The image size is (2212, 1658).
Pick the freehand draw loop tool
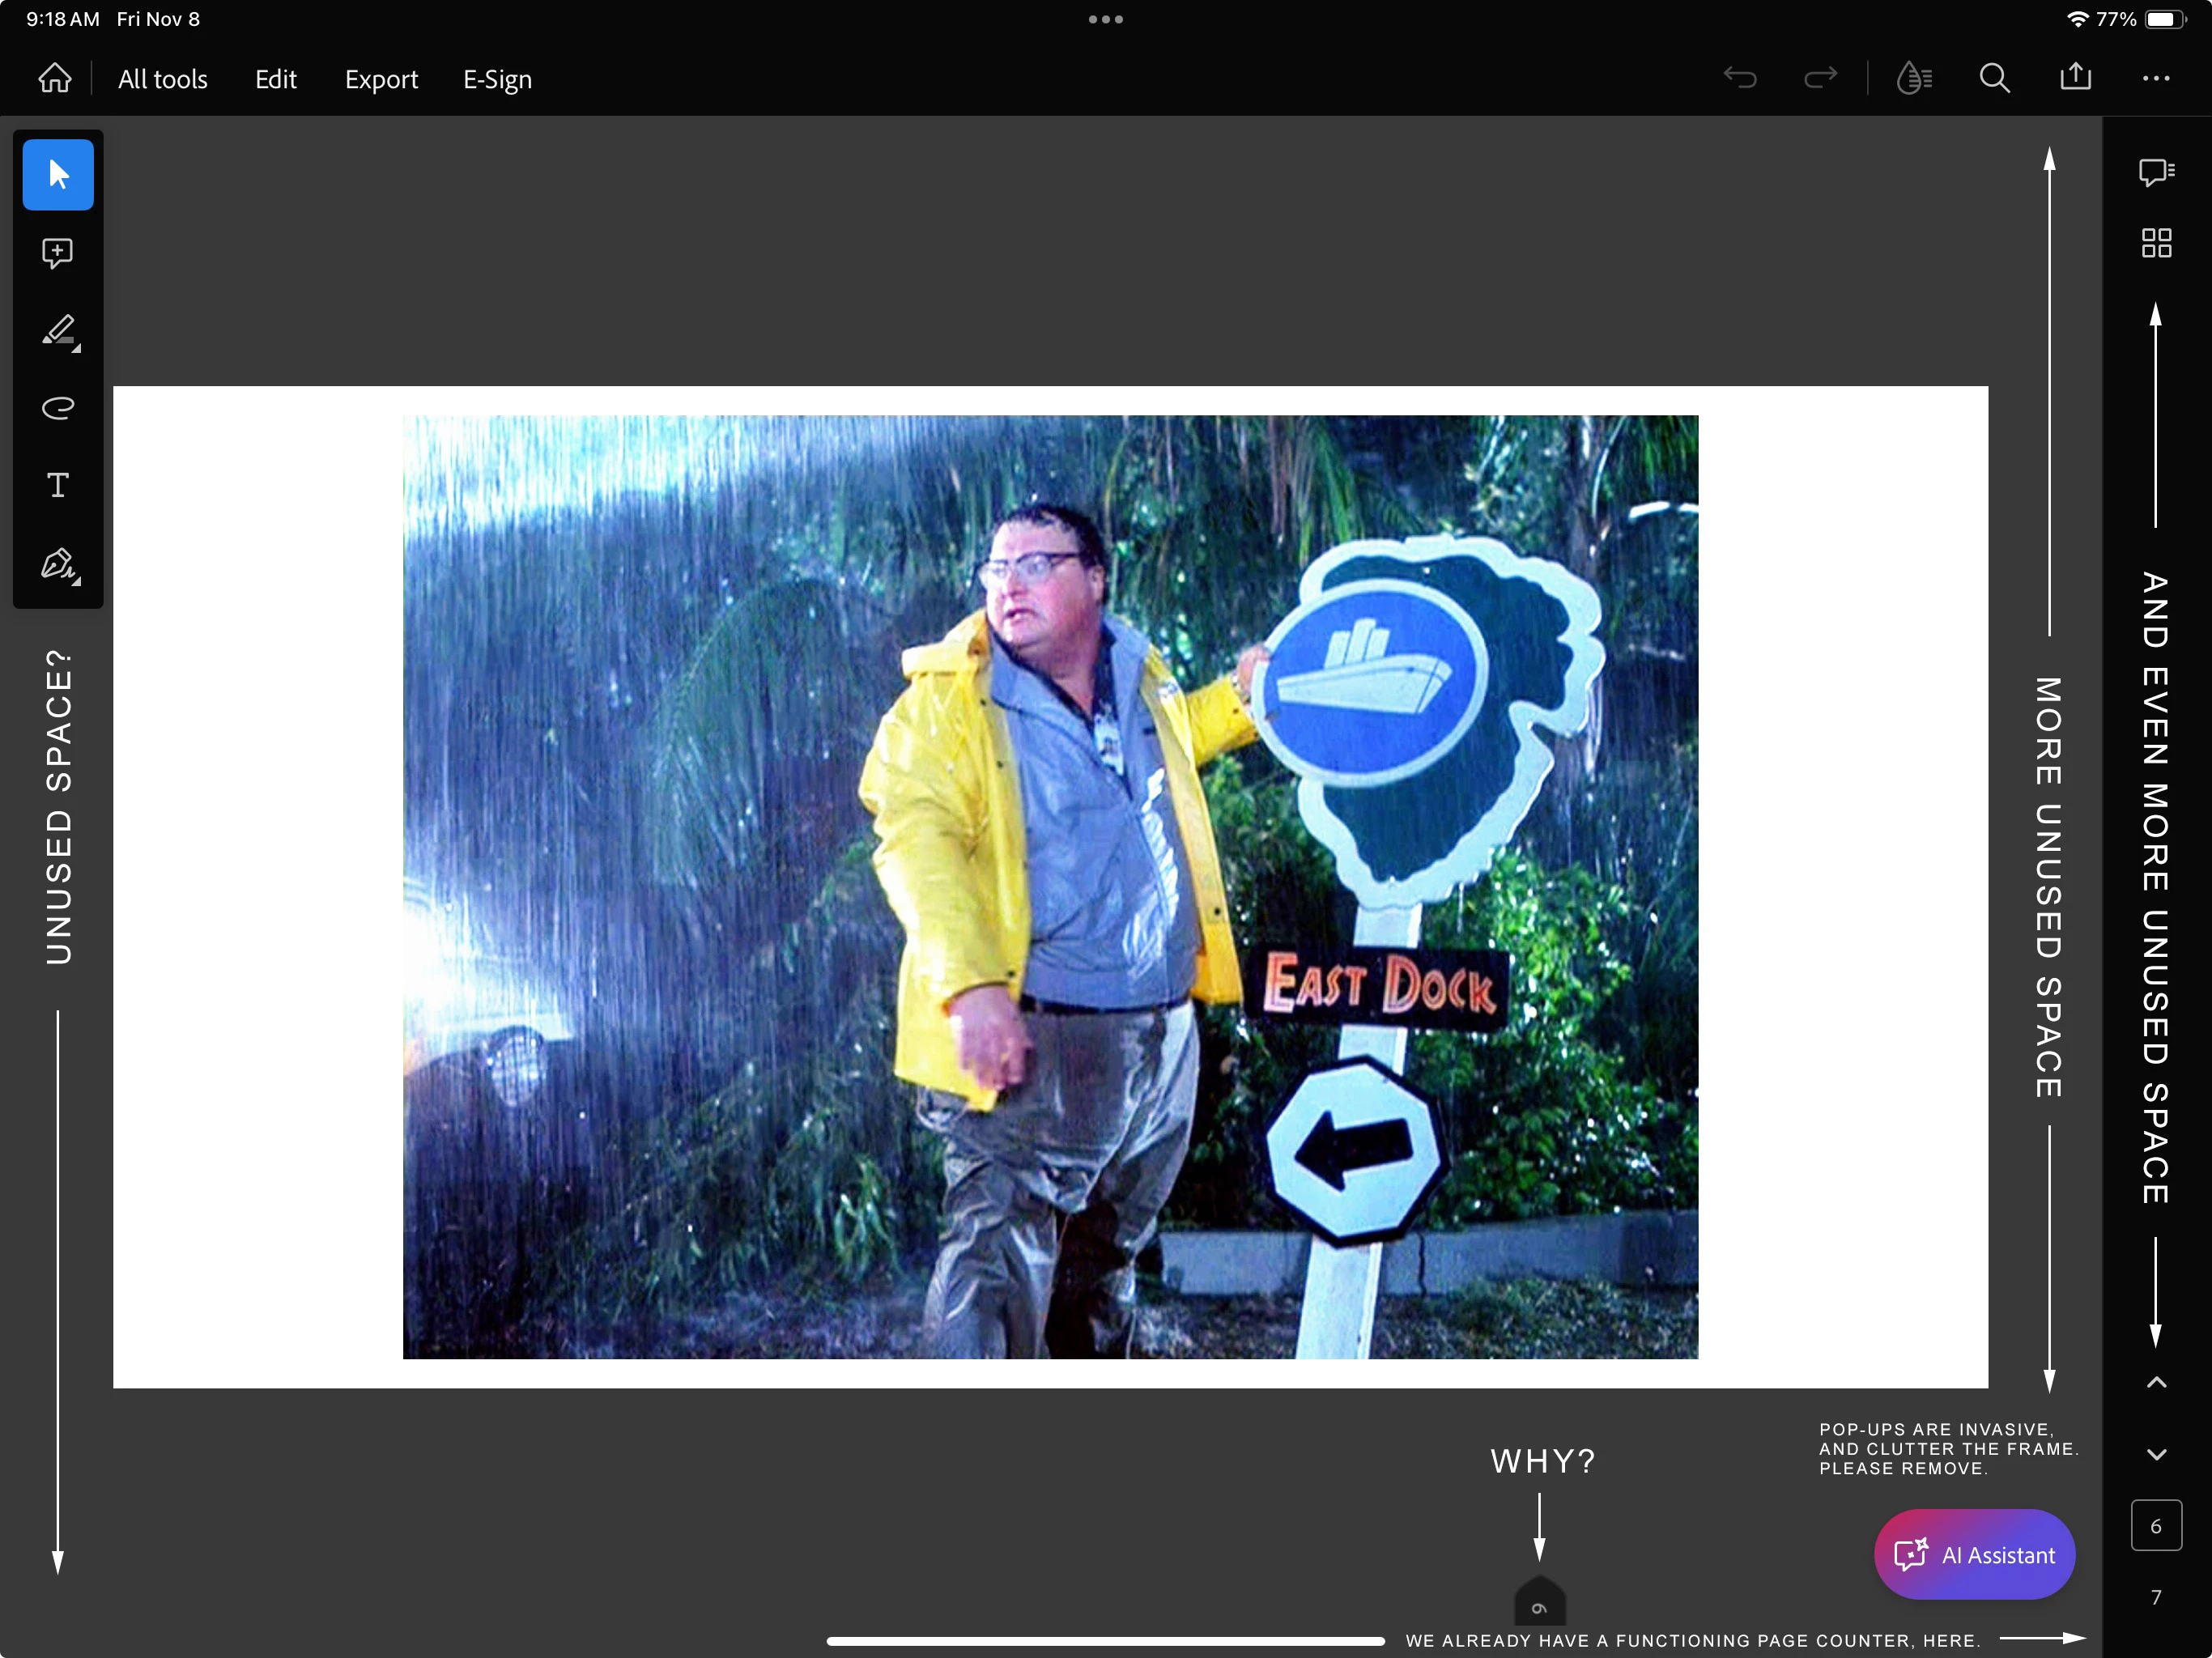point(58,407)
